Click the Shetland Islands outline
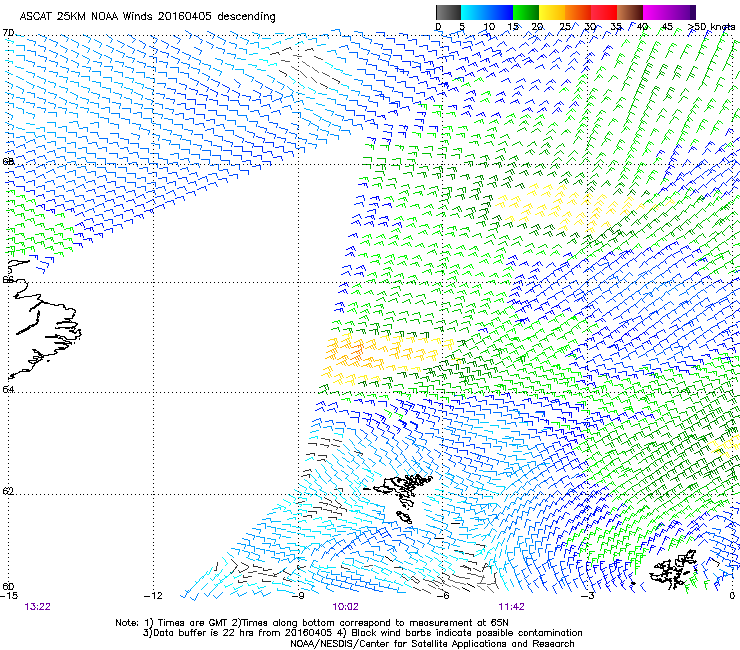740x650 pixels. (x=674, y=569)
